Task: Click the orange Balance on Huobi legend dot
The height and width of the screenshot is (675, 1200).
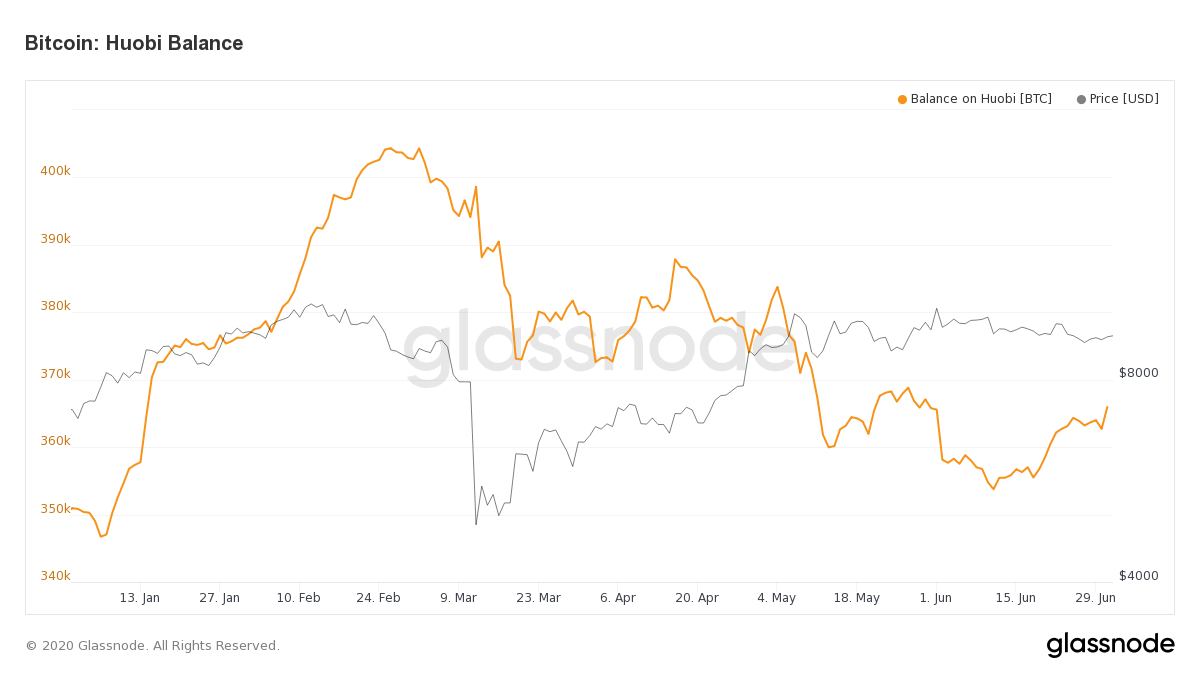Action: [x=902, y=99]
